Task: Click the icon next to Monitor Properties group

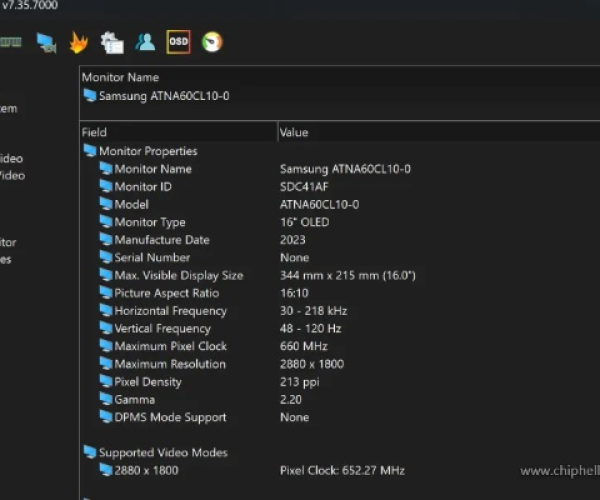Action: pos(90,151)
